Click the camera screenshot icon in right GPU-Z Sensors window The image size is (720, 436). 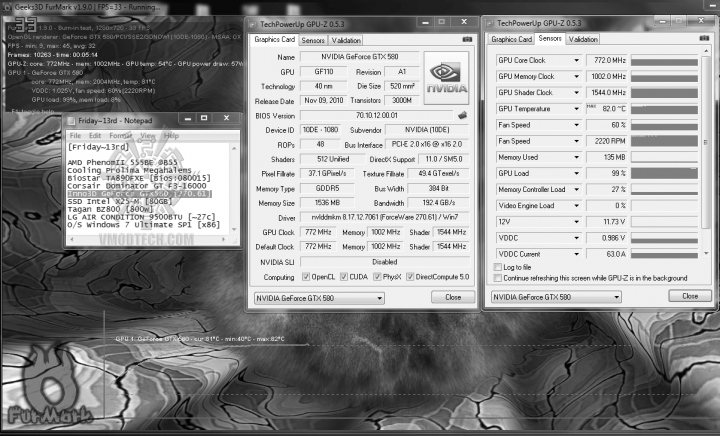pyautogui.click(x=703, y=38)
